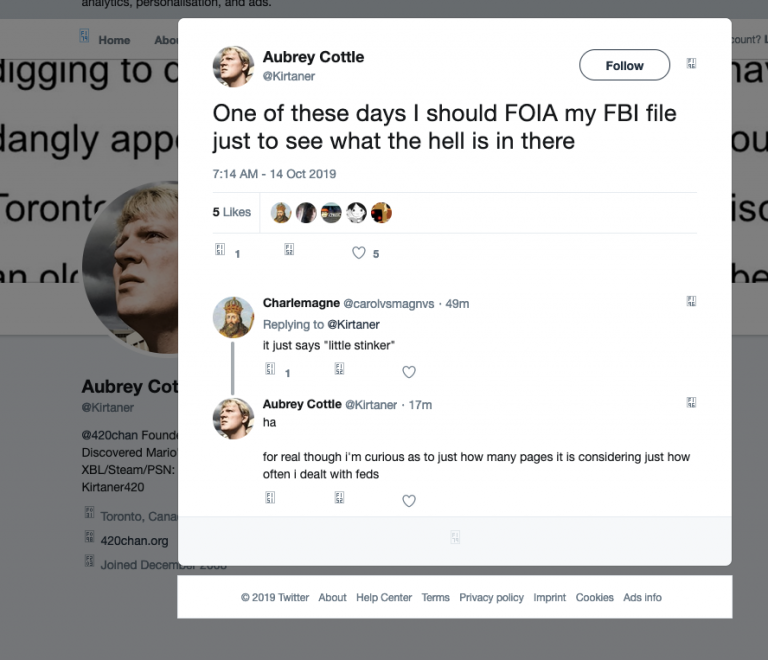Screen dimensions: 768x660
Task: Reply to Aubrey's comment about feds
Action: click(x=270, y=499)
